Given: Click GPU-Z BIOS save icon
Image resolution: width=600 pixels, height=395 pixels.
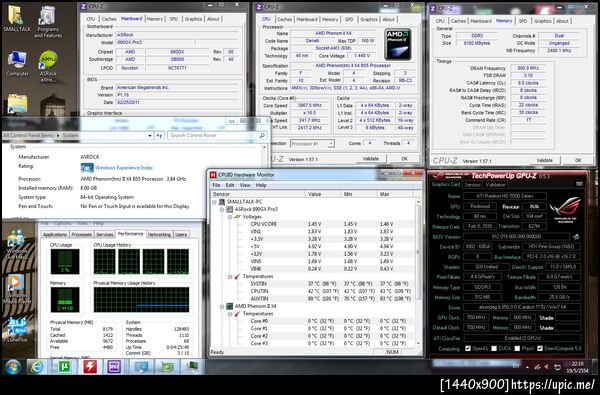Looking at the screenshot, I should (576, 237).
